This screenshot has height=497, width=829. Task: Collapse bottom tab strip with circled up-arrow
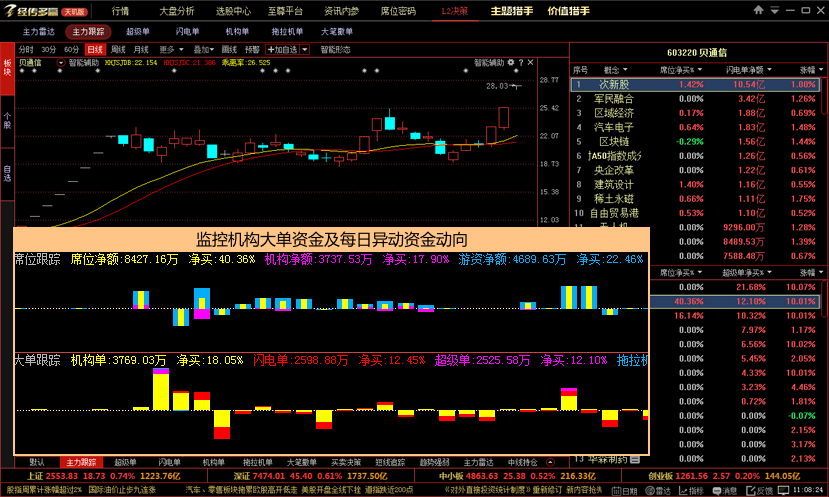pos(550,462)
